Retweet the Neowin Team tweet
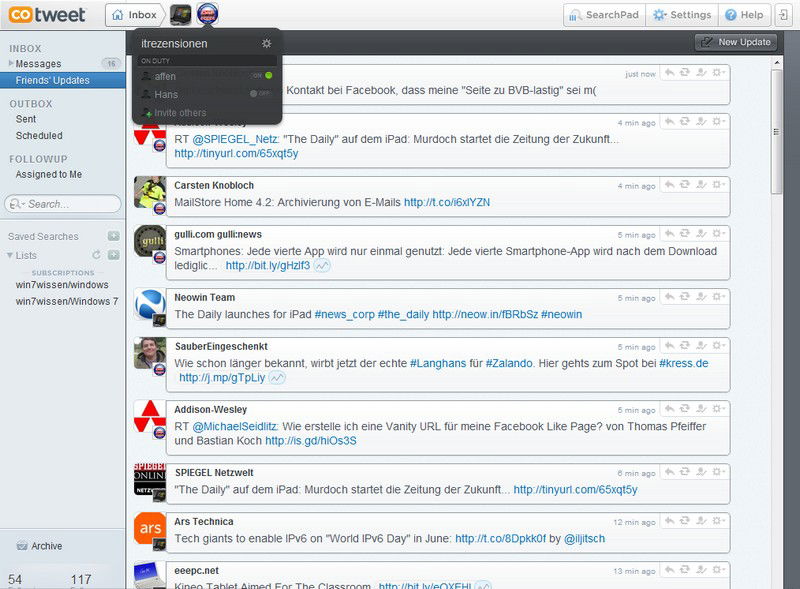 tap(685, 297)
